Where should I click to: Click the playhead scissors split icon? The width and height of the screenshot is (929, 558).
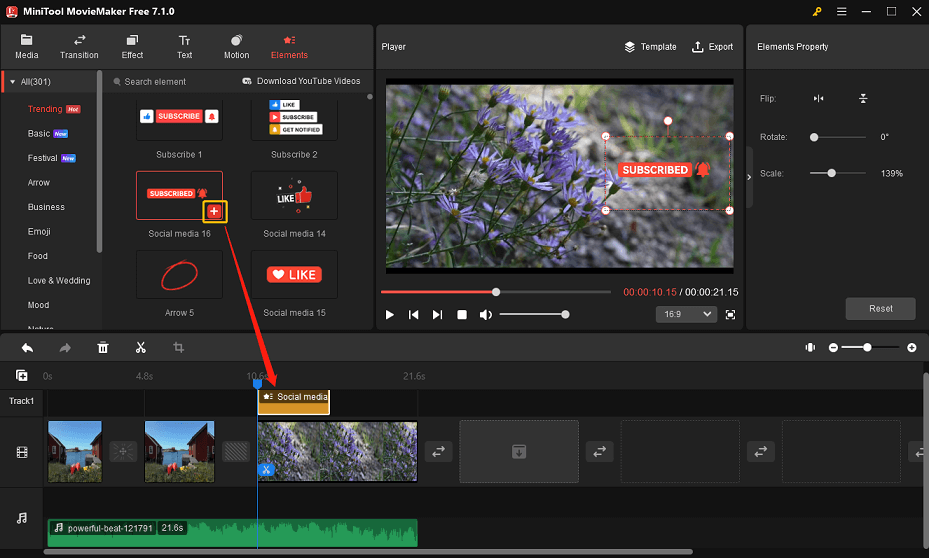[266, 470]
